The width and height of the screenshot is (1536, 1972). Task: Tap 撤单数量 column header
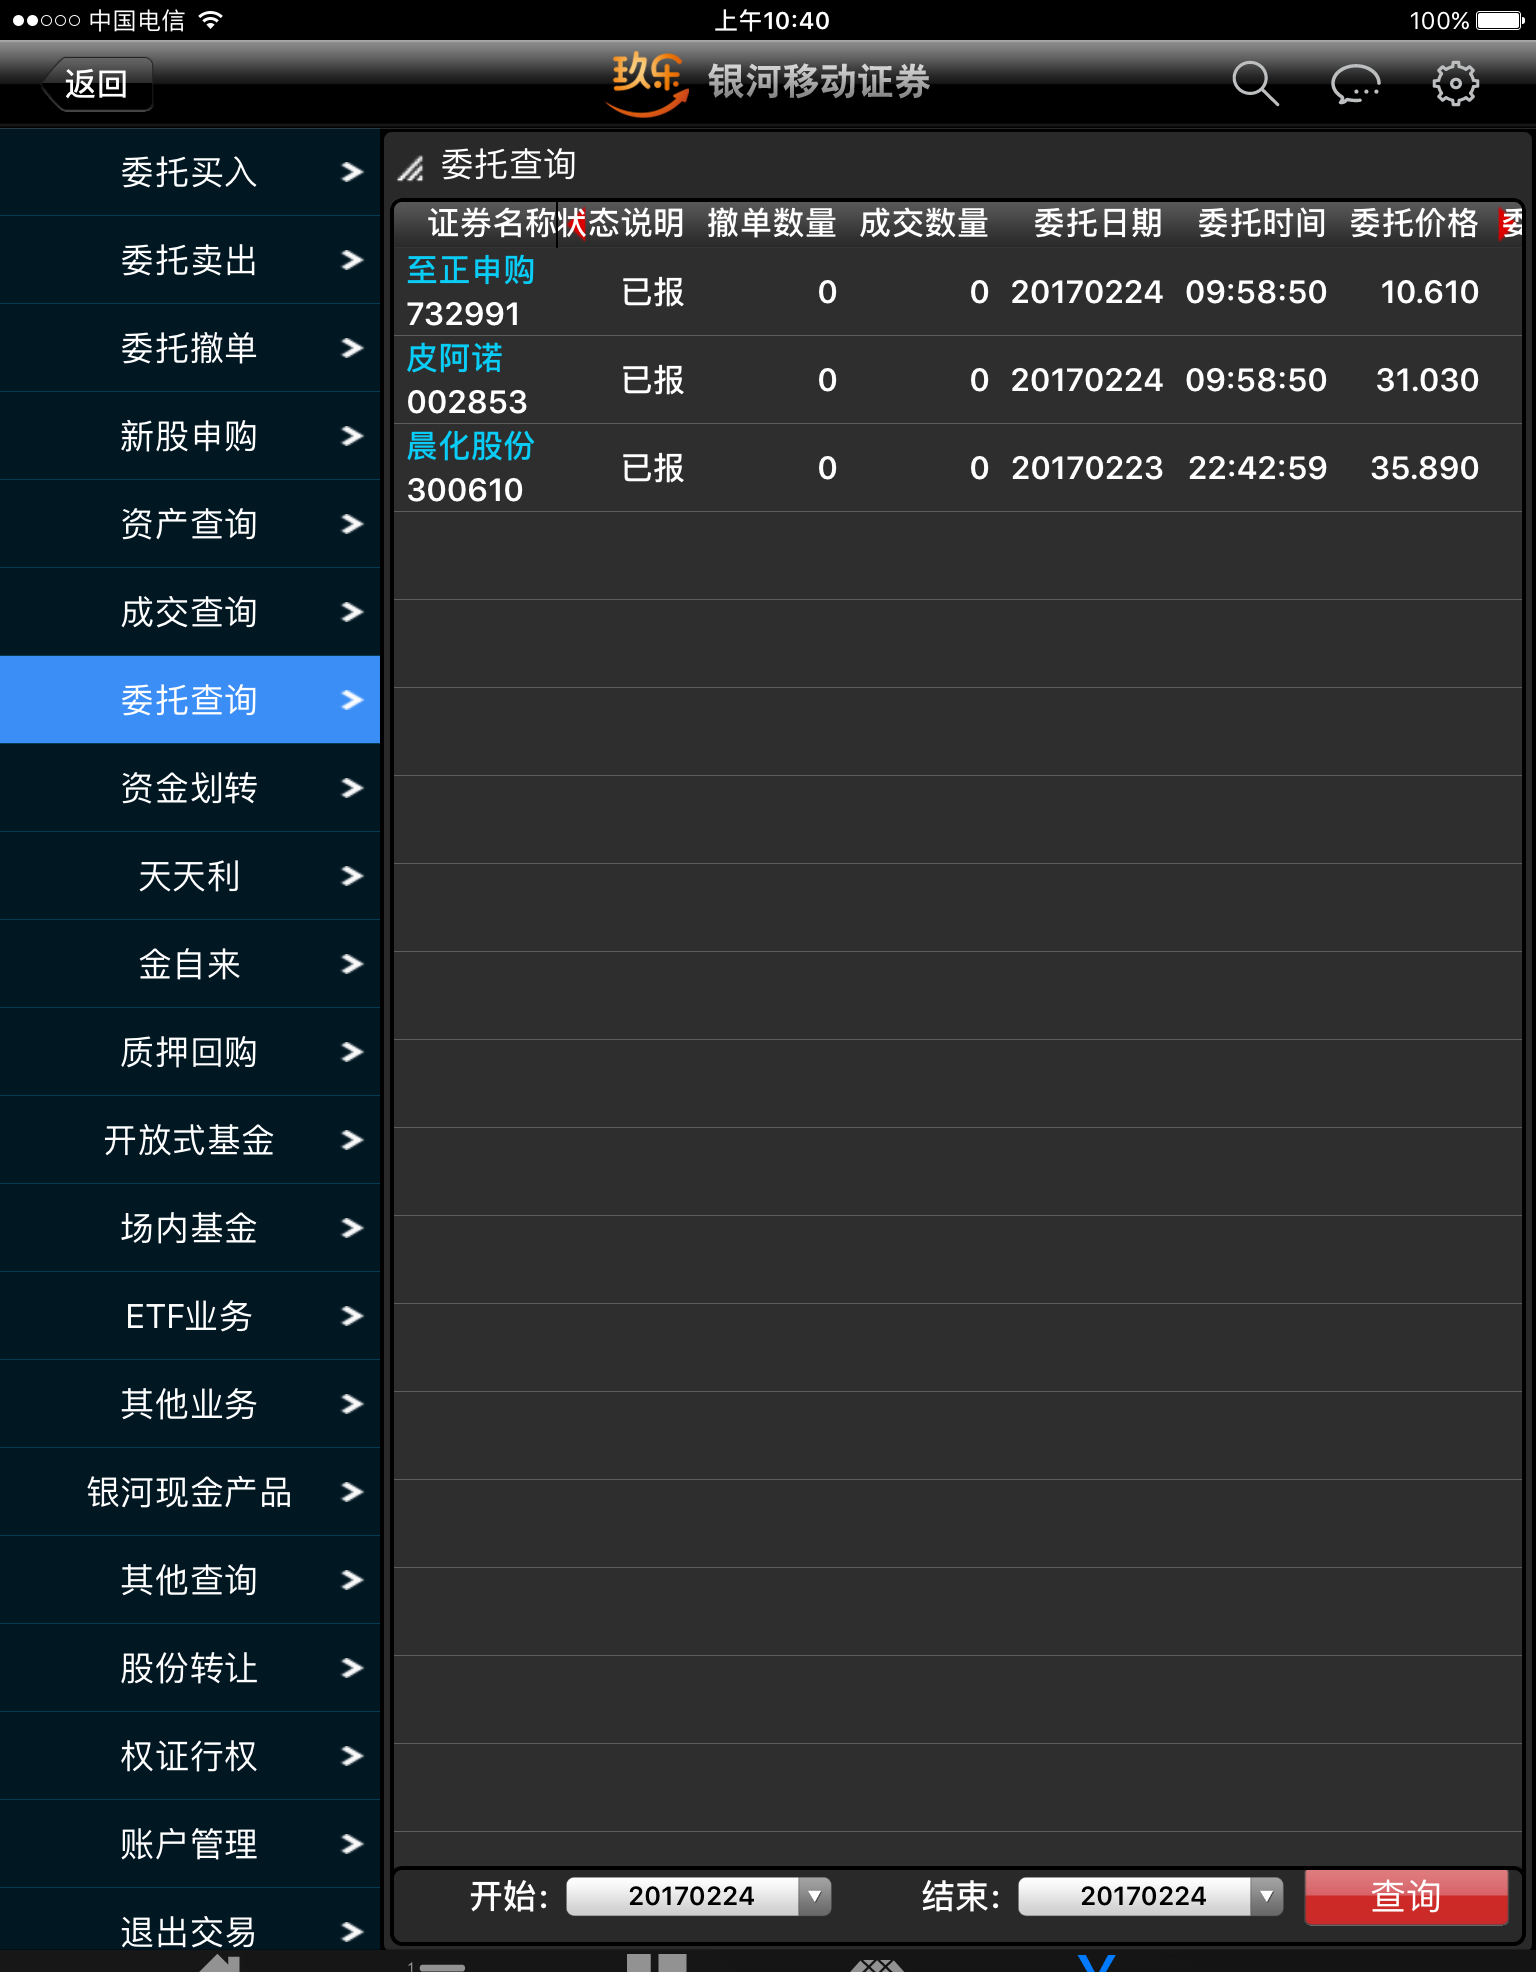pos(772,223)
